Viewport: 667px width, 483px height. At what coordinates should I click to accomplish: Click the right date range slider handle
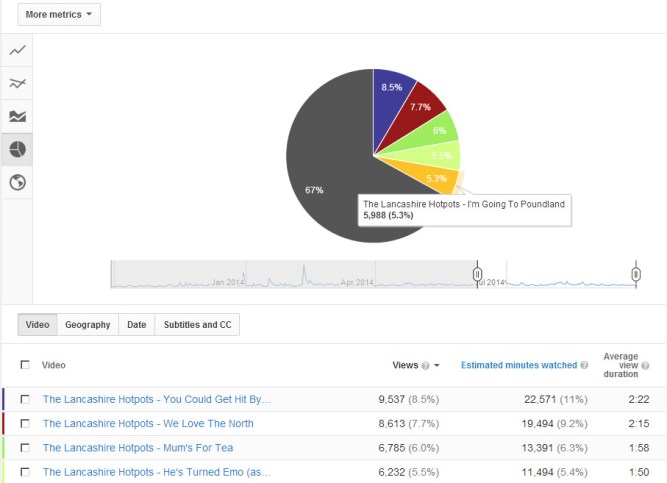click(x=636, y=274)
